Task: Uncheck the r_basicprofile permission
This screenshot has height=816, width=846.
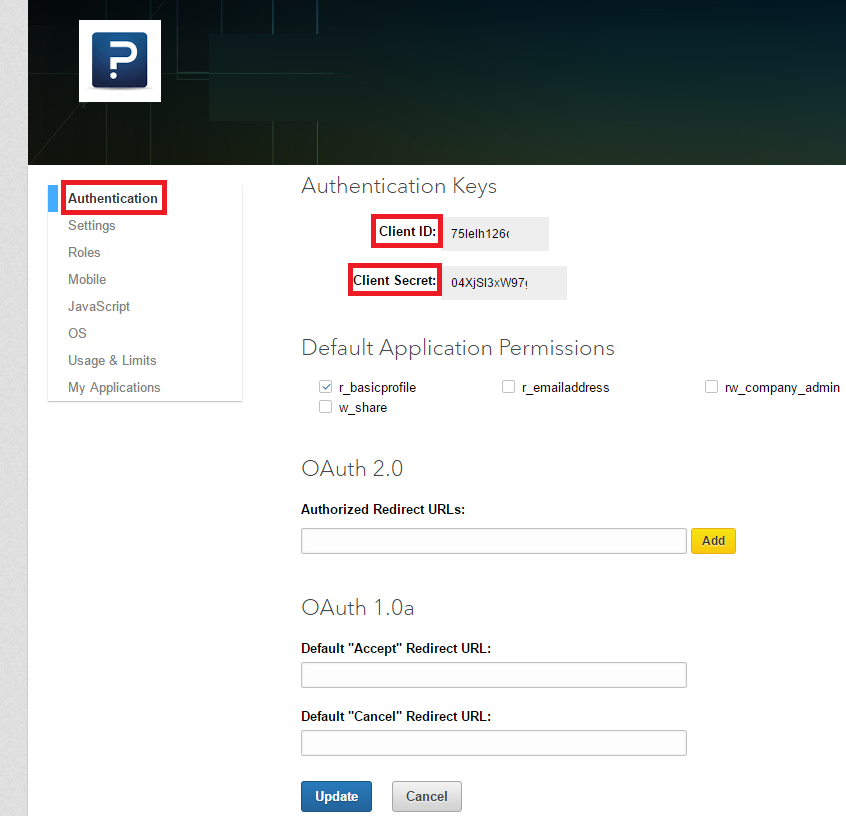Action: [325, 386]
